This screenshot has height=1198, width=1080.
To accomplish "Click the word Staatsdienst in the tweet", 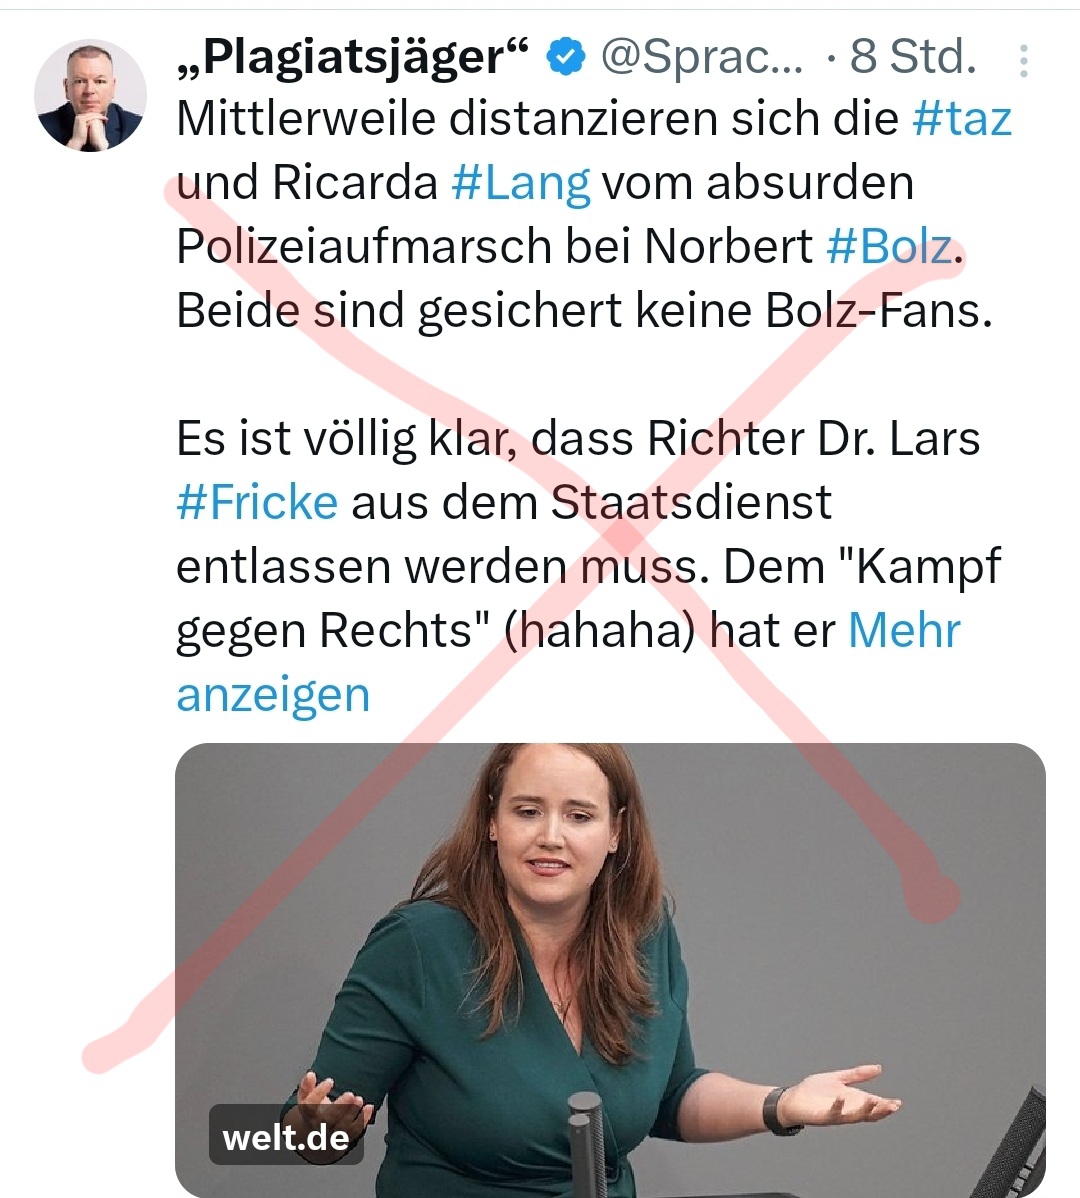I will tap(690, 503).
